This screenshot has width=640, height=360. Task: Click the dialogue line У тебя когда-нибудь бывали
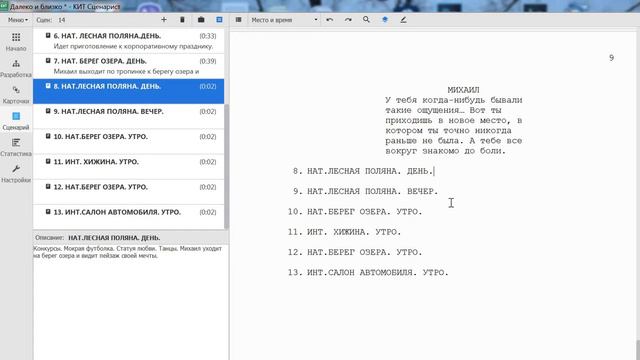(x=454, y=100)
